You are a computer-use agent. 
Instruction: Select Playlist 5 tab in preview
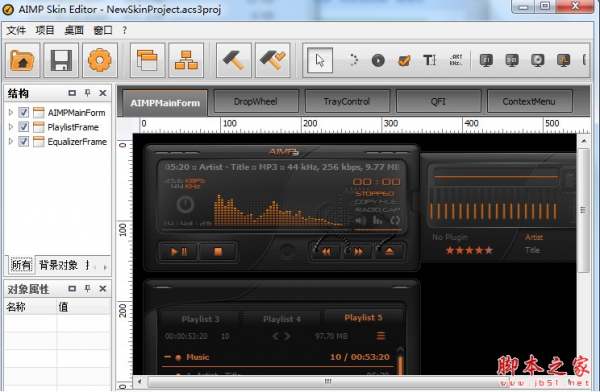(363, 317)
